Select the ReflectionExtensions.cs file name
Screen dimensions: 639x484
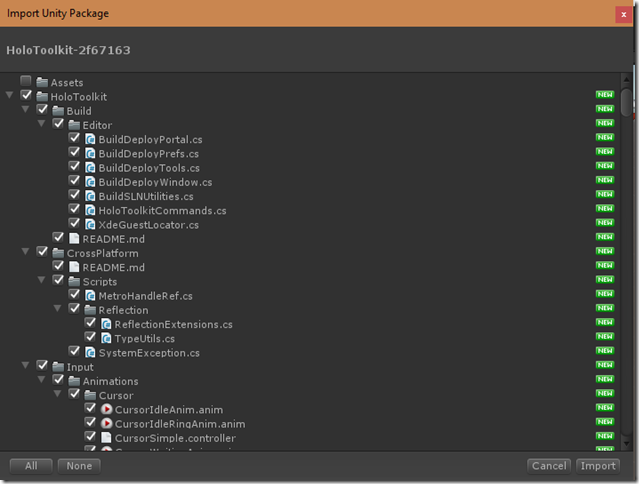pos(174,325)
